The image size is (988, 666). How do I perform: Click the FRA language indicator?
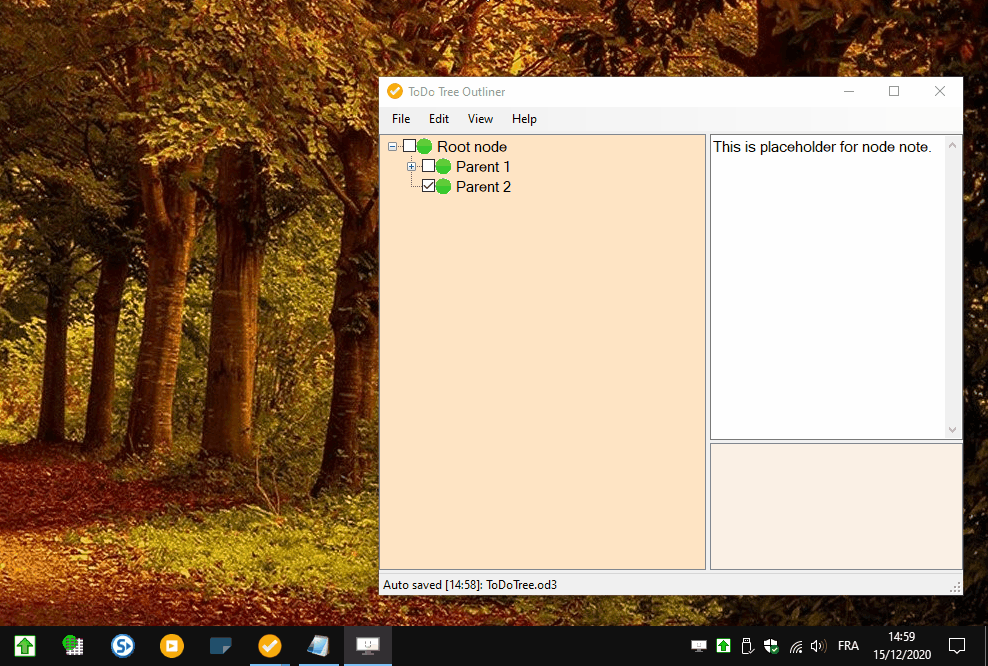click(x=848, y=646)
